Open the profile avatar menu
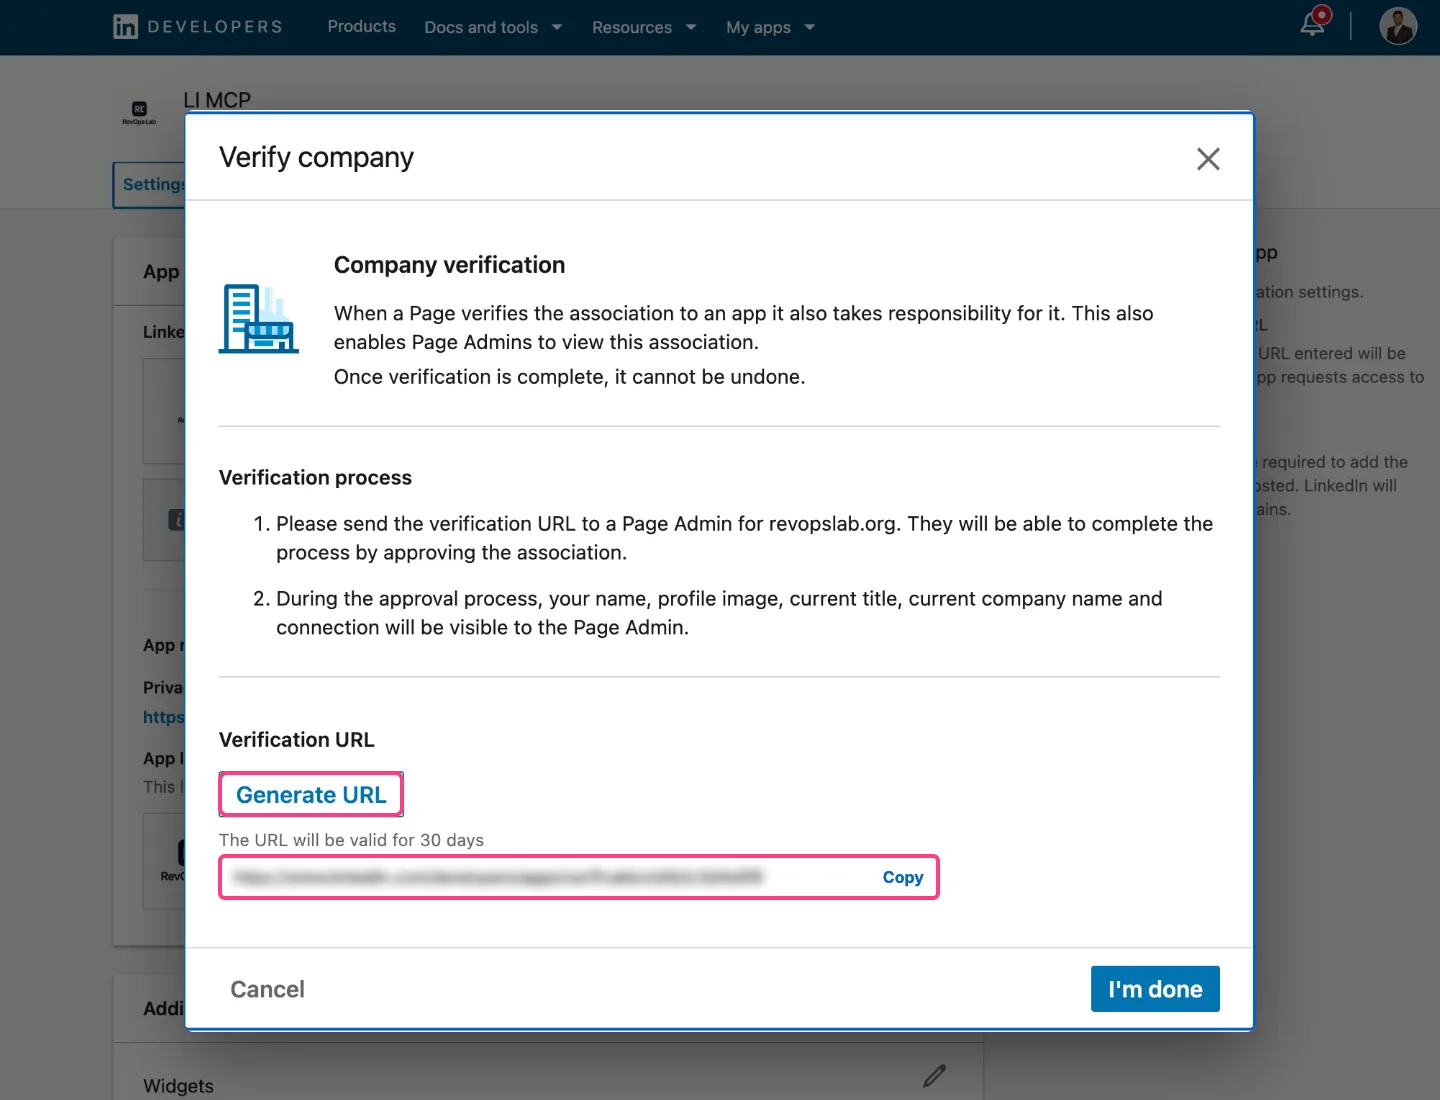 1398,26
